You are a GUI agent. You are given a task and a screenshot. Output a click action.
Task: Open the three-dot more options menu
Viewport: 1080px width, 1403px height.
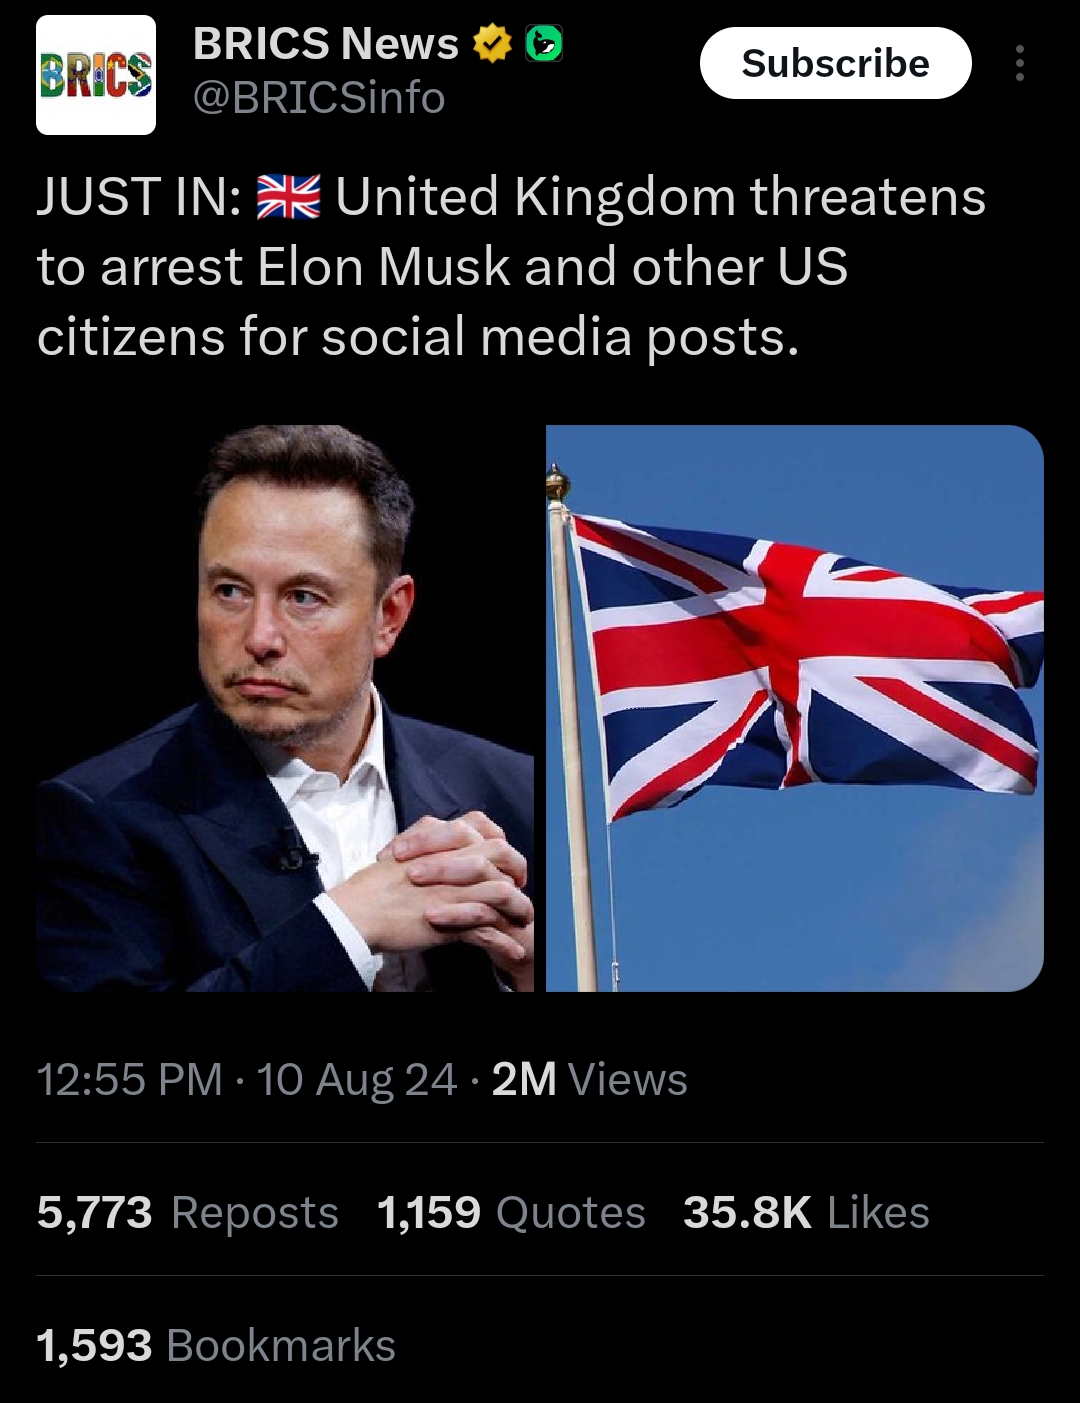pyautogui.click(x=1019, y=63)
